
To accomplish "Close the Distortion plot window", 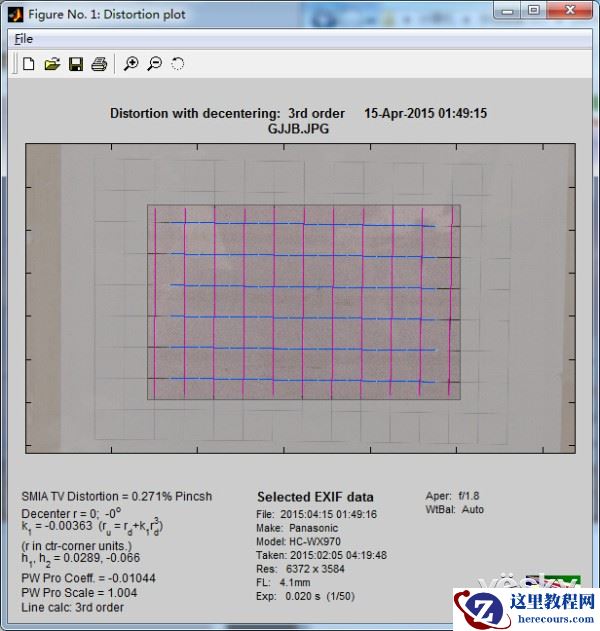I will click(570, 10).
